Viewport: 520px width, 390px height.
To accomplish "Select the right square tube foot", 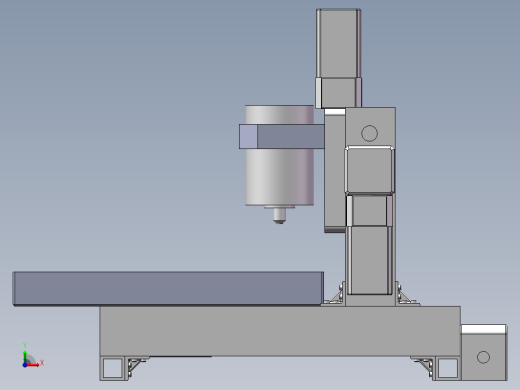I will click(447, 368).
